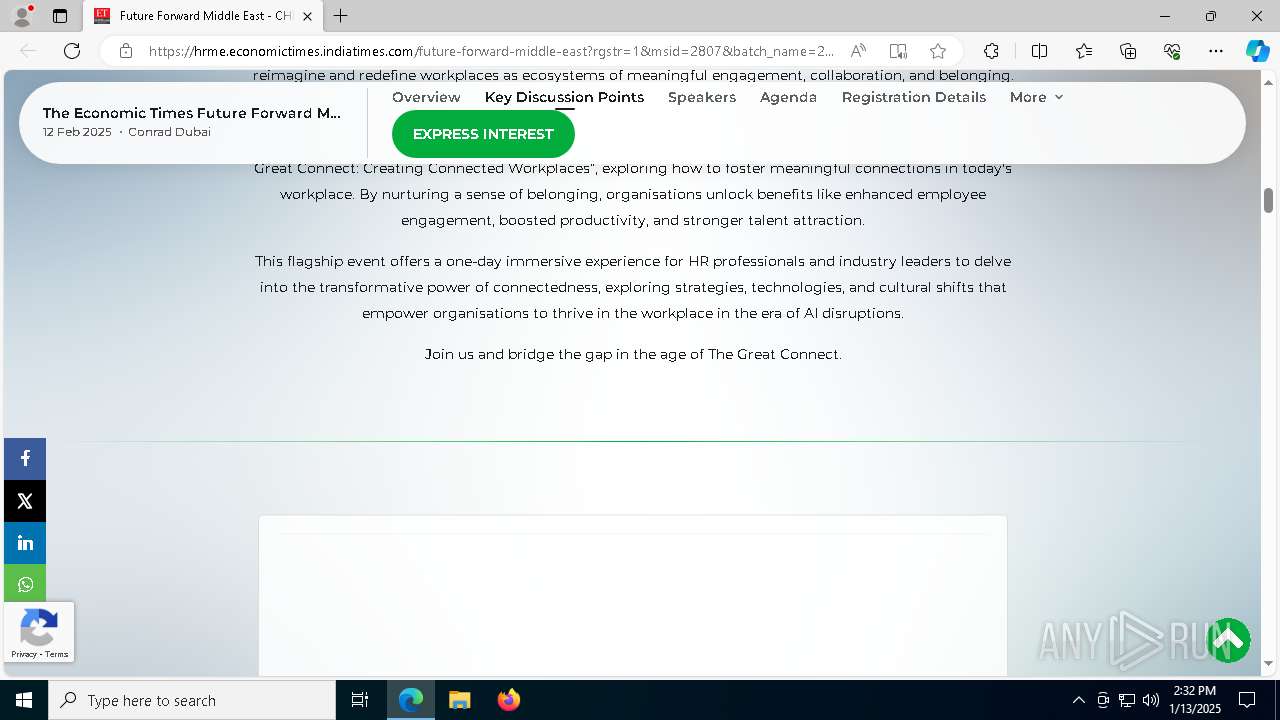Click the EXPRESS INTEREST button
This screenshot has height=720, width=1280.
(x=483, y=134)
